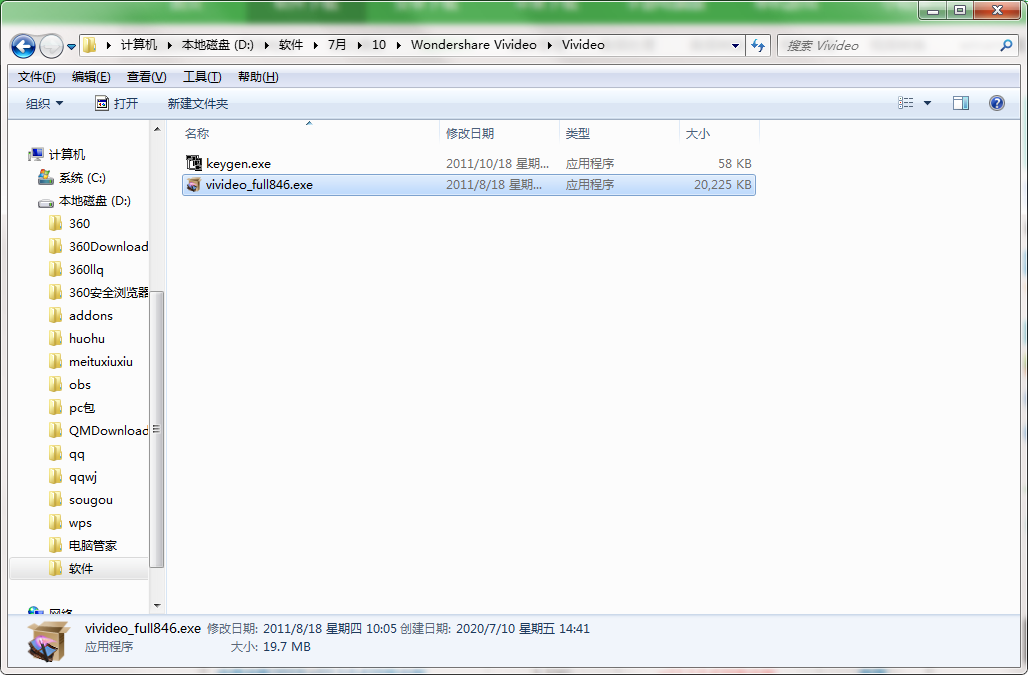1028x675 pixels.
Task: Open the 编辑(E) menu
Action: (91, 77)
